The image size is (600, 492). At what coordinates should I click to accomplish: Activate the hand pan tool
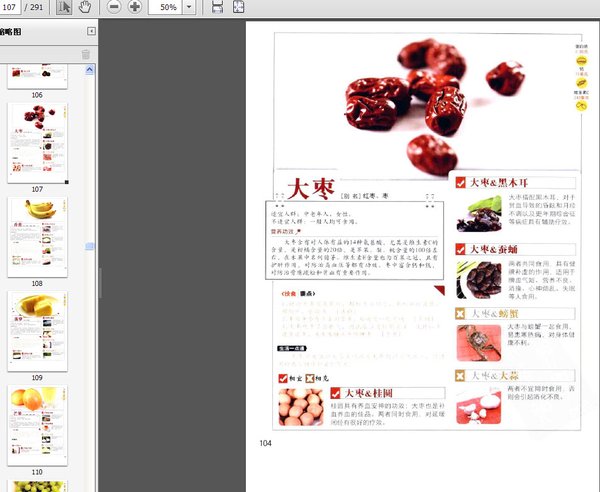84,7
